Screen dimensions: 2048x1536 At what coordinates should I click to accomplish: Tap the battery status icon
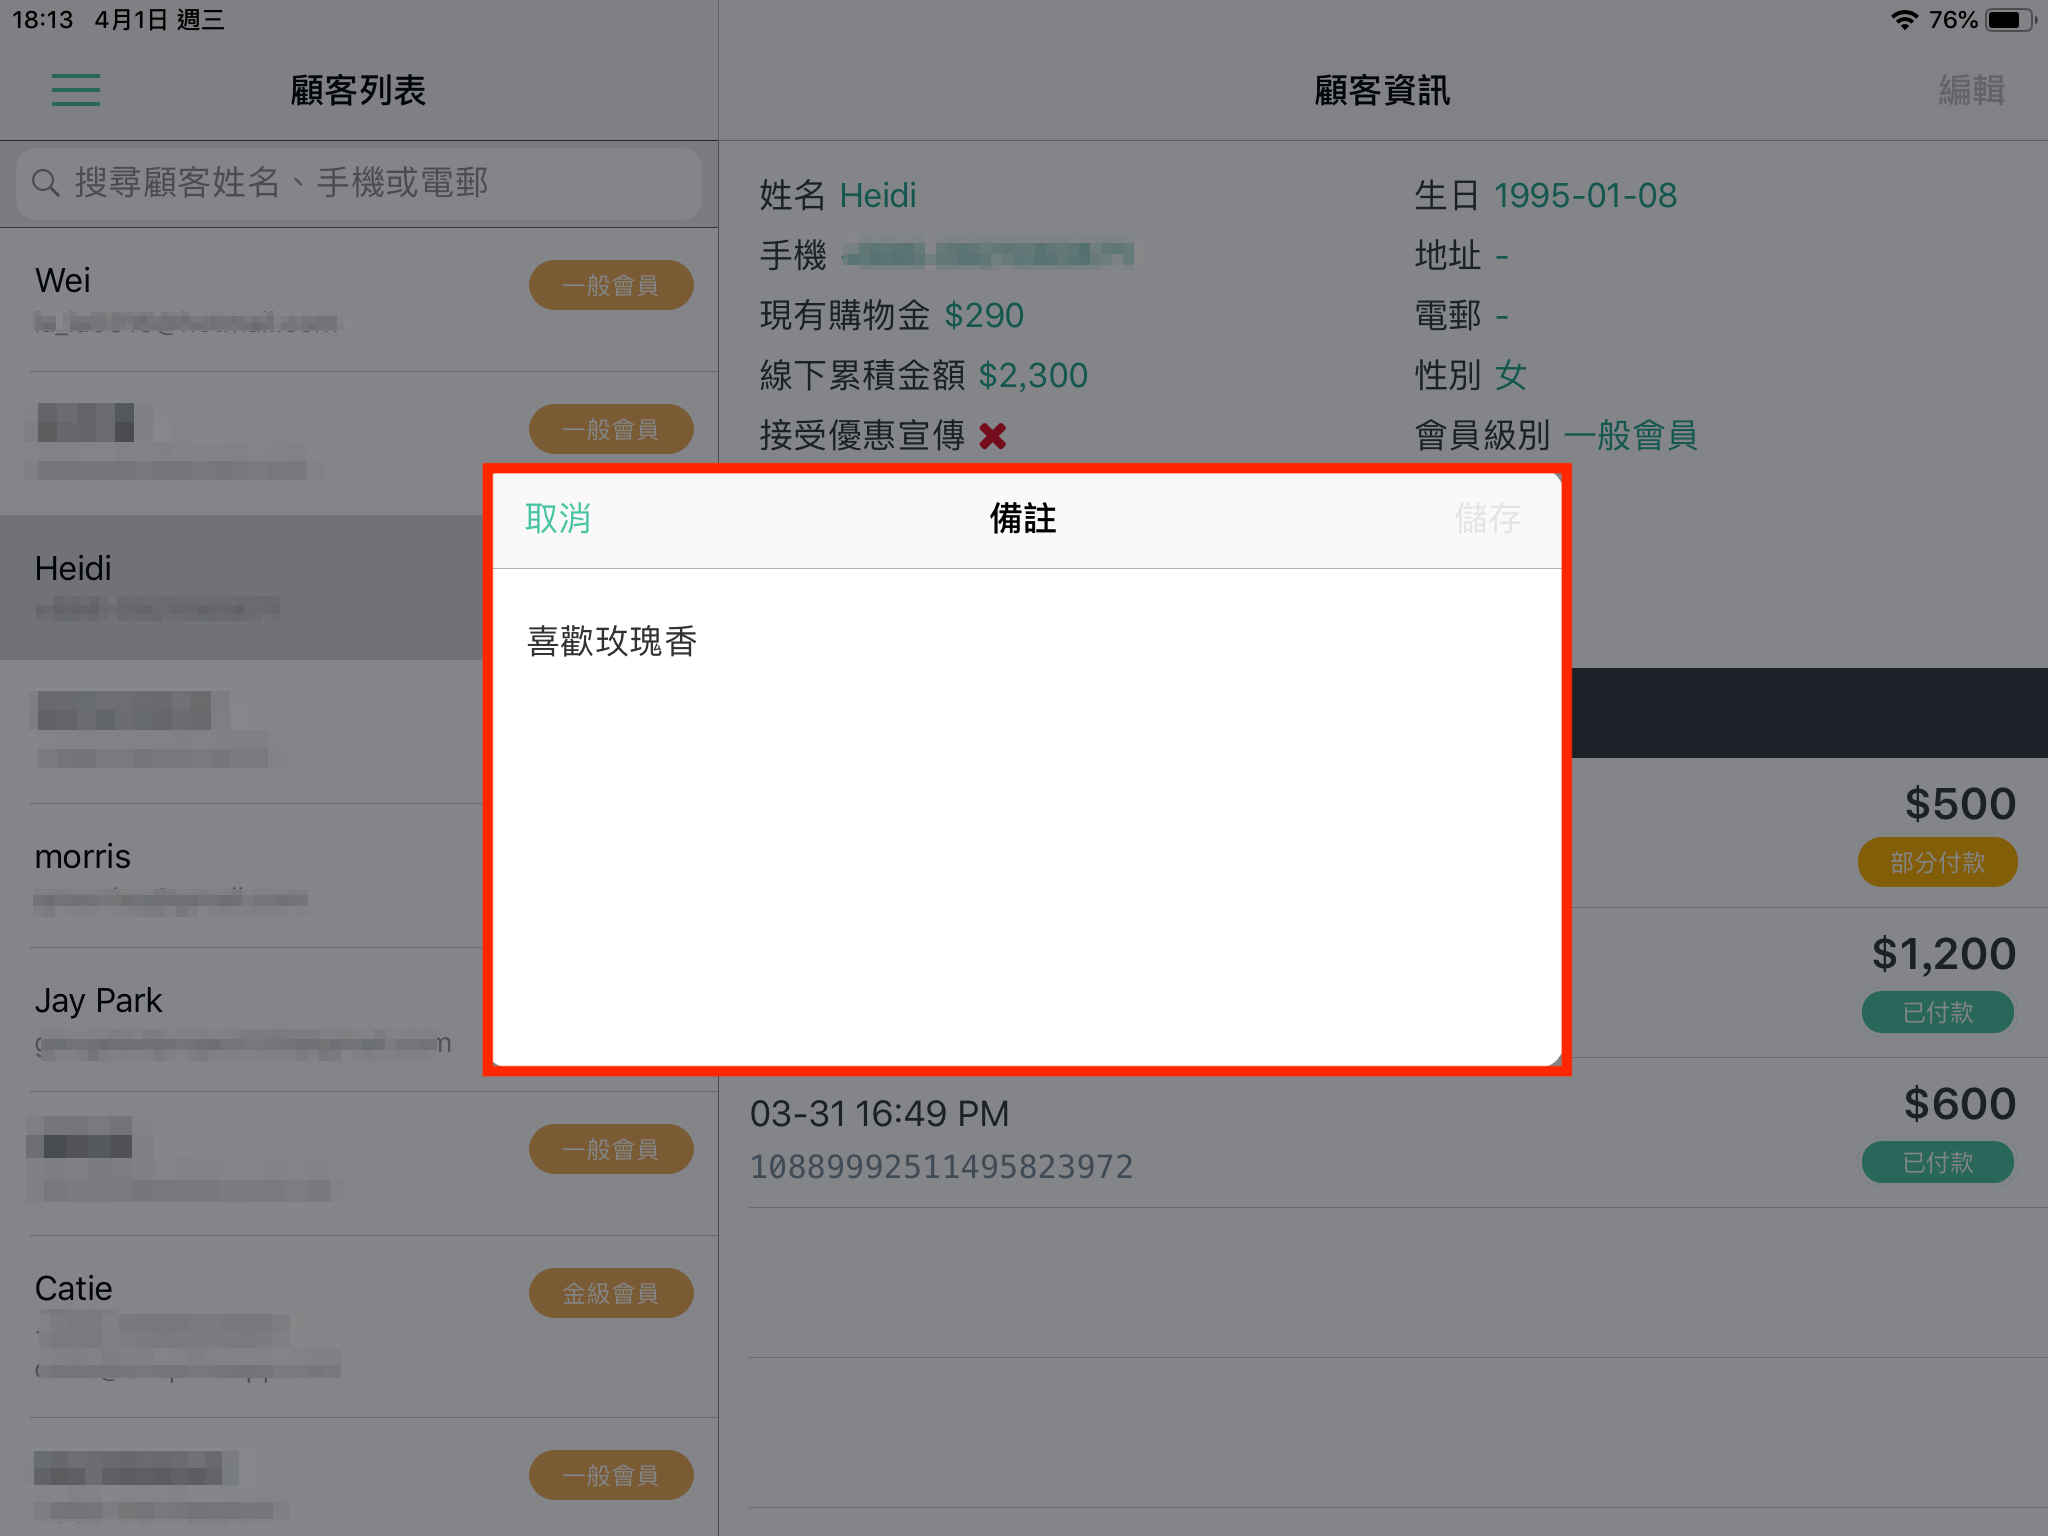[x=2011, y=20]
